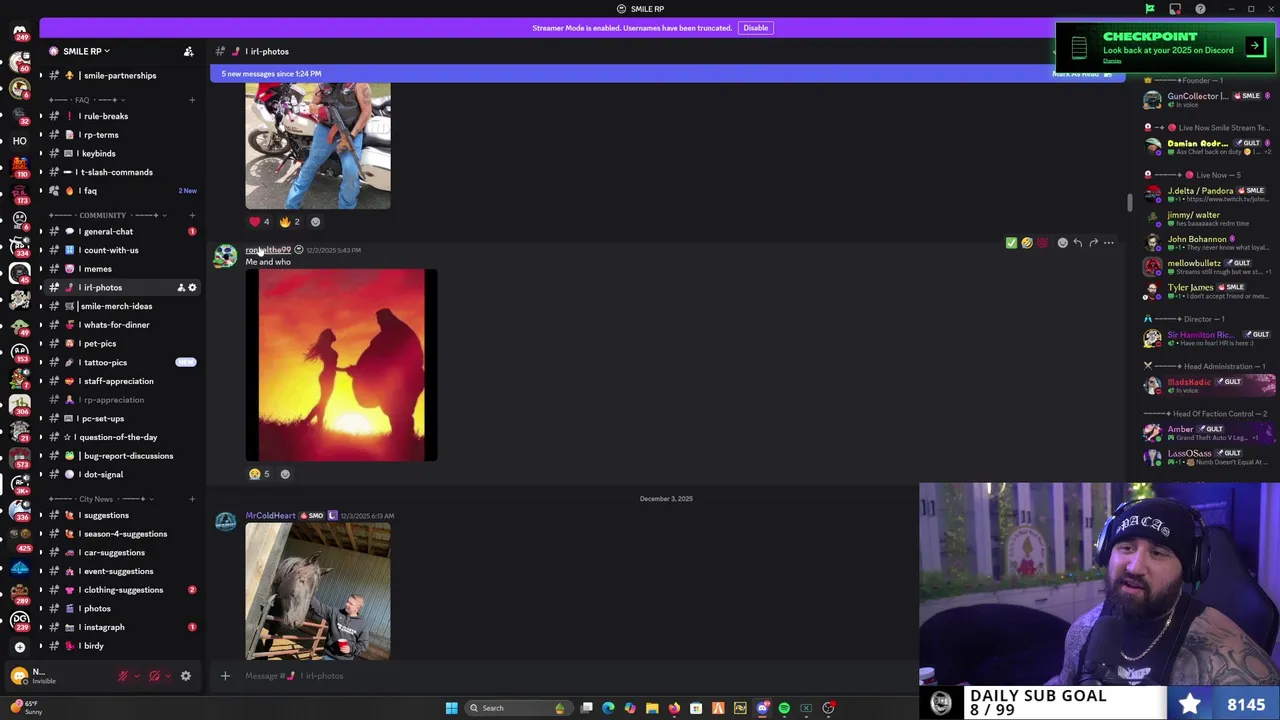1280x720 pixels.
Task: Click the taskbar Search box
Action: (517, 708)
